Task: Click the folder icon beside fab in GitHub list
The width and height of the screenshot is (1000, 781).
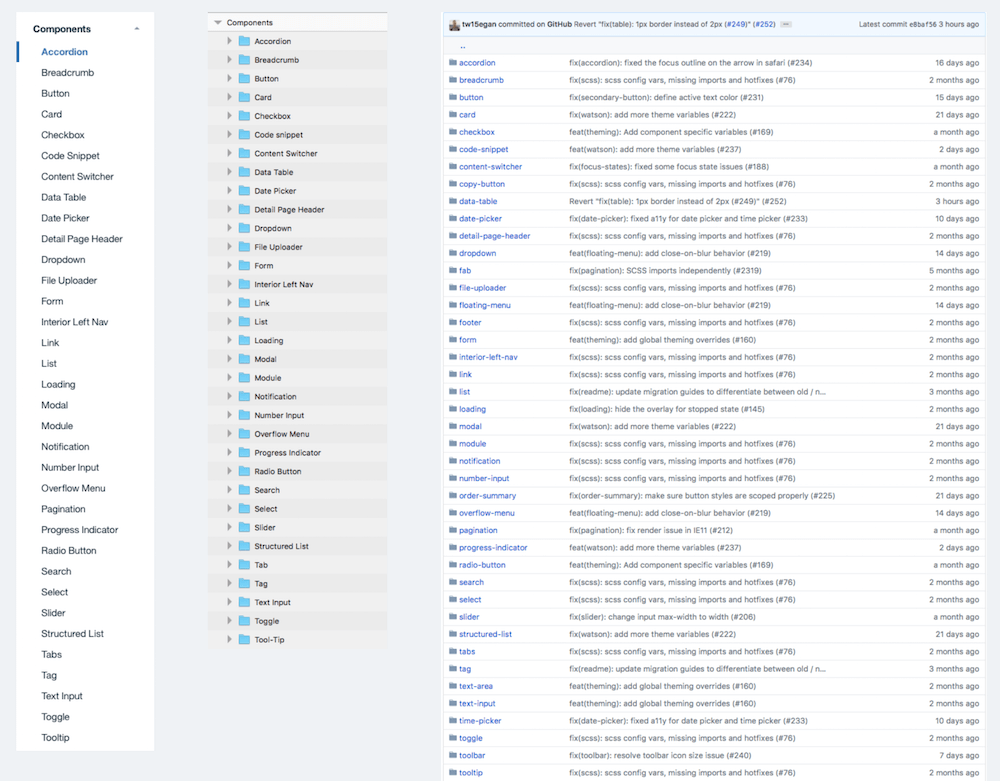Action: point(453,270)
